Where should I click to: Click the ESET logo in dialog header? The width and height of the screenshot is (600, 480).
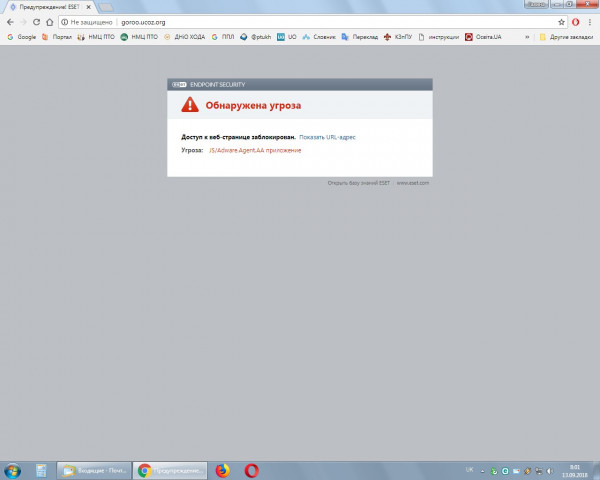coord(179,85)
